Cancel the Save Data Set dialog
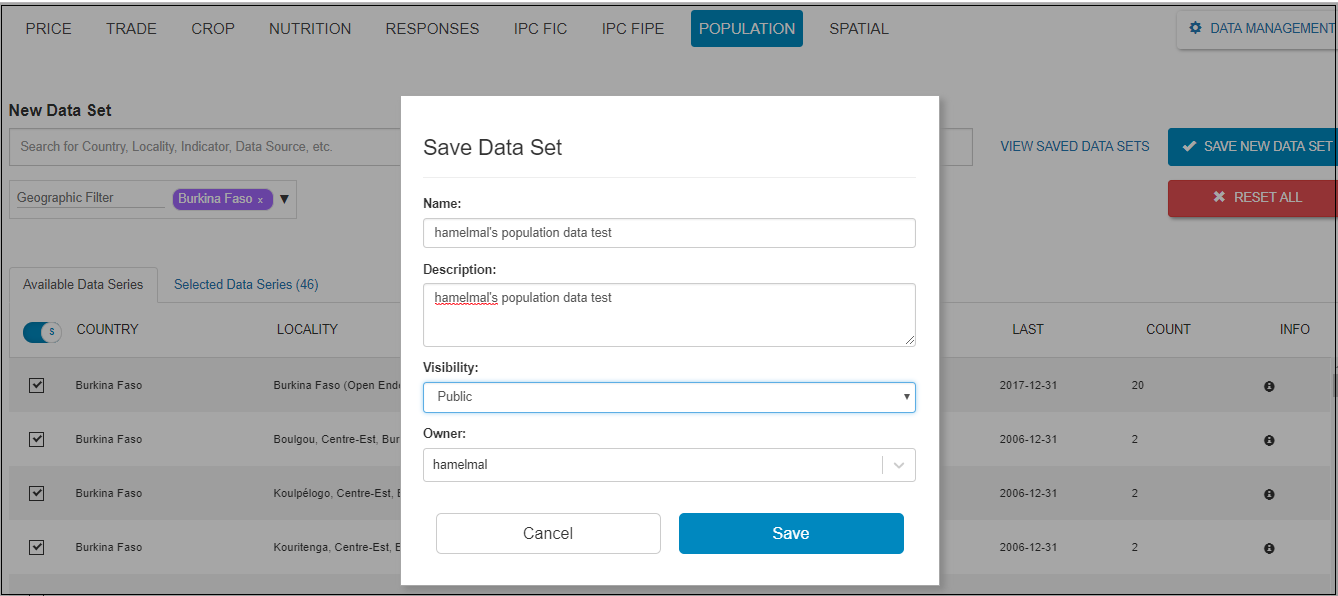 548,533
